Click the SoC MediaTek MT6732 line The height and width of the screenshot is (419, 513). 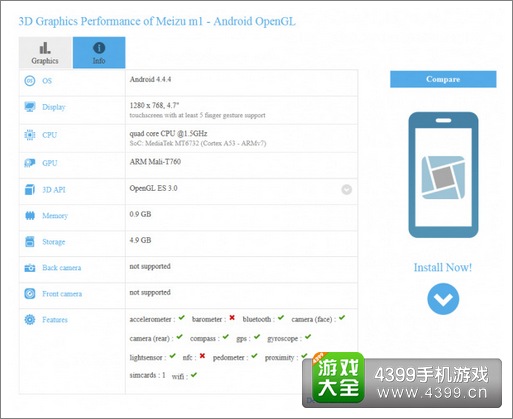198,143
